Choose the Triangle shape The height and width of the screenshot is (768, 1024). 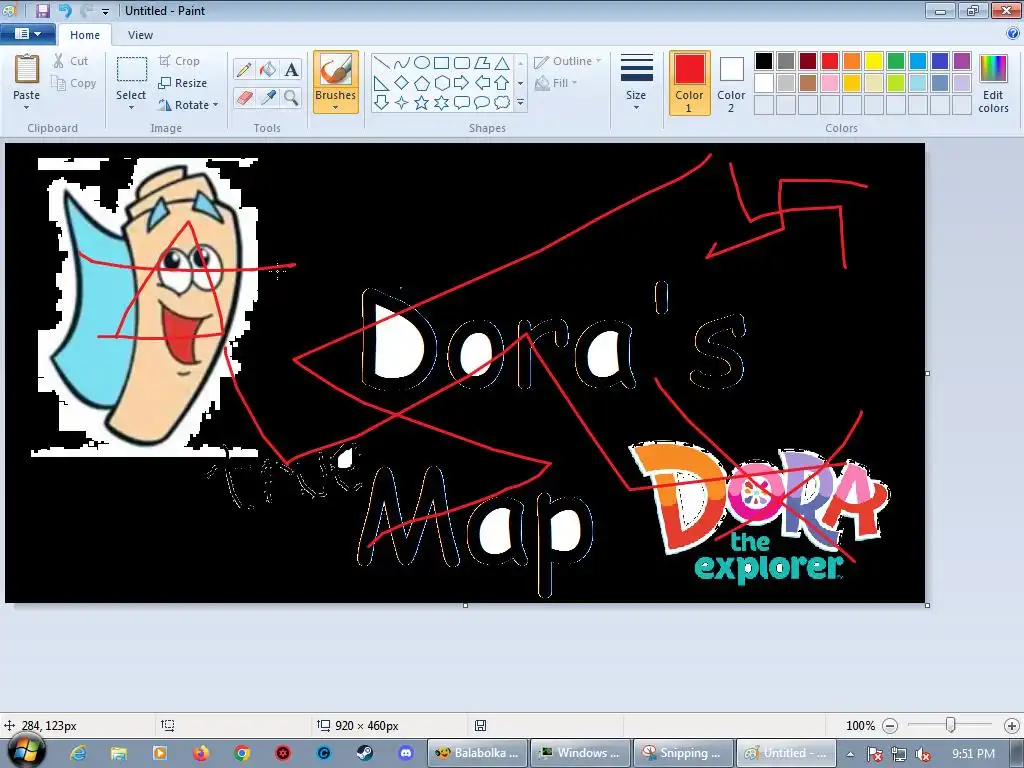coord(502,63)
